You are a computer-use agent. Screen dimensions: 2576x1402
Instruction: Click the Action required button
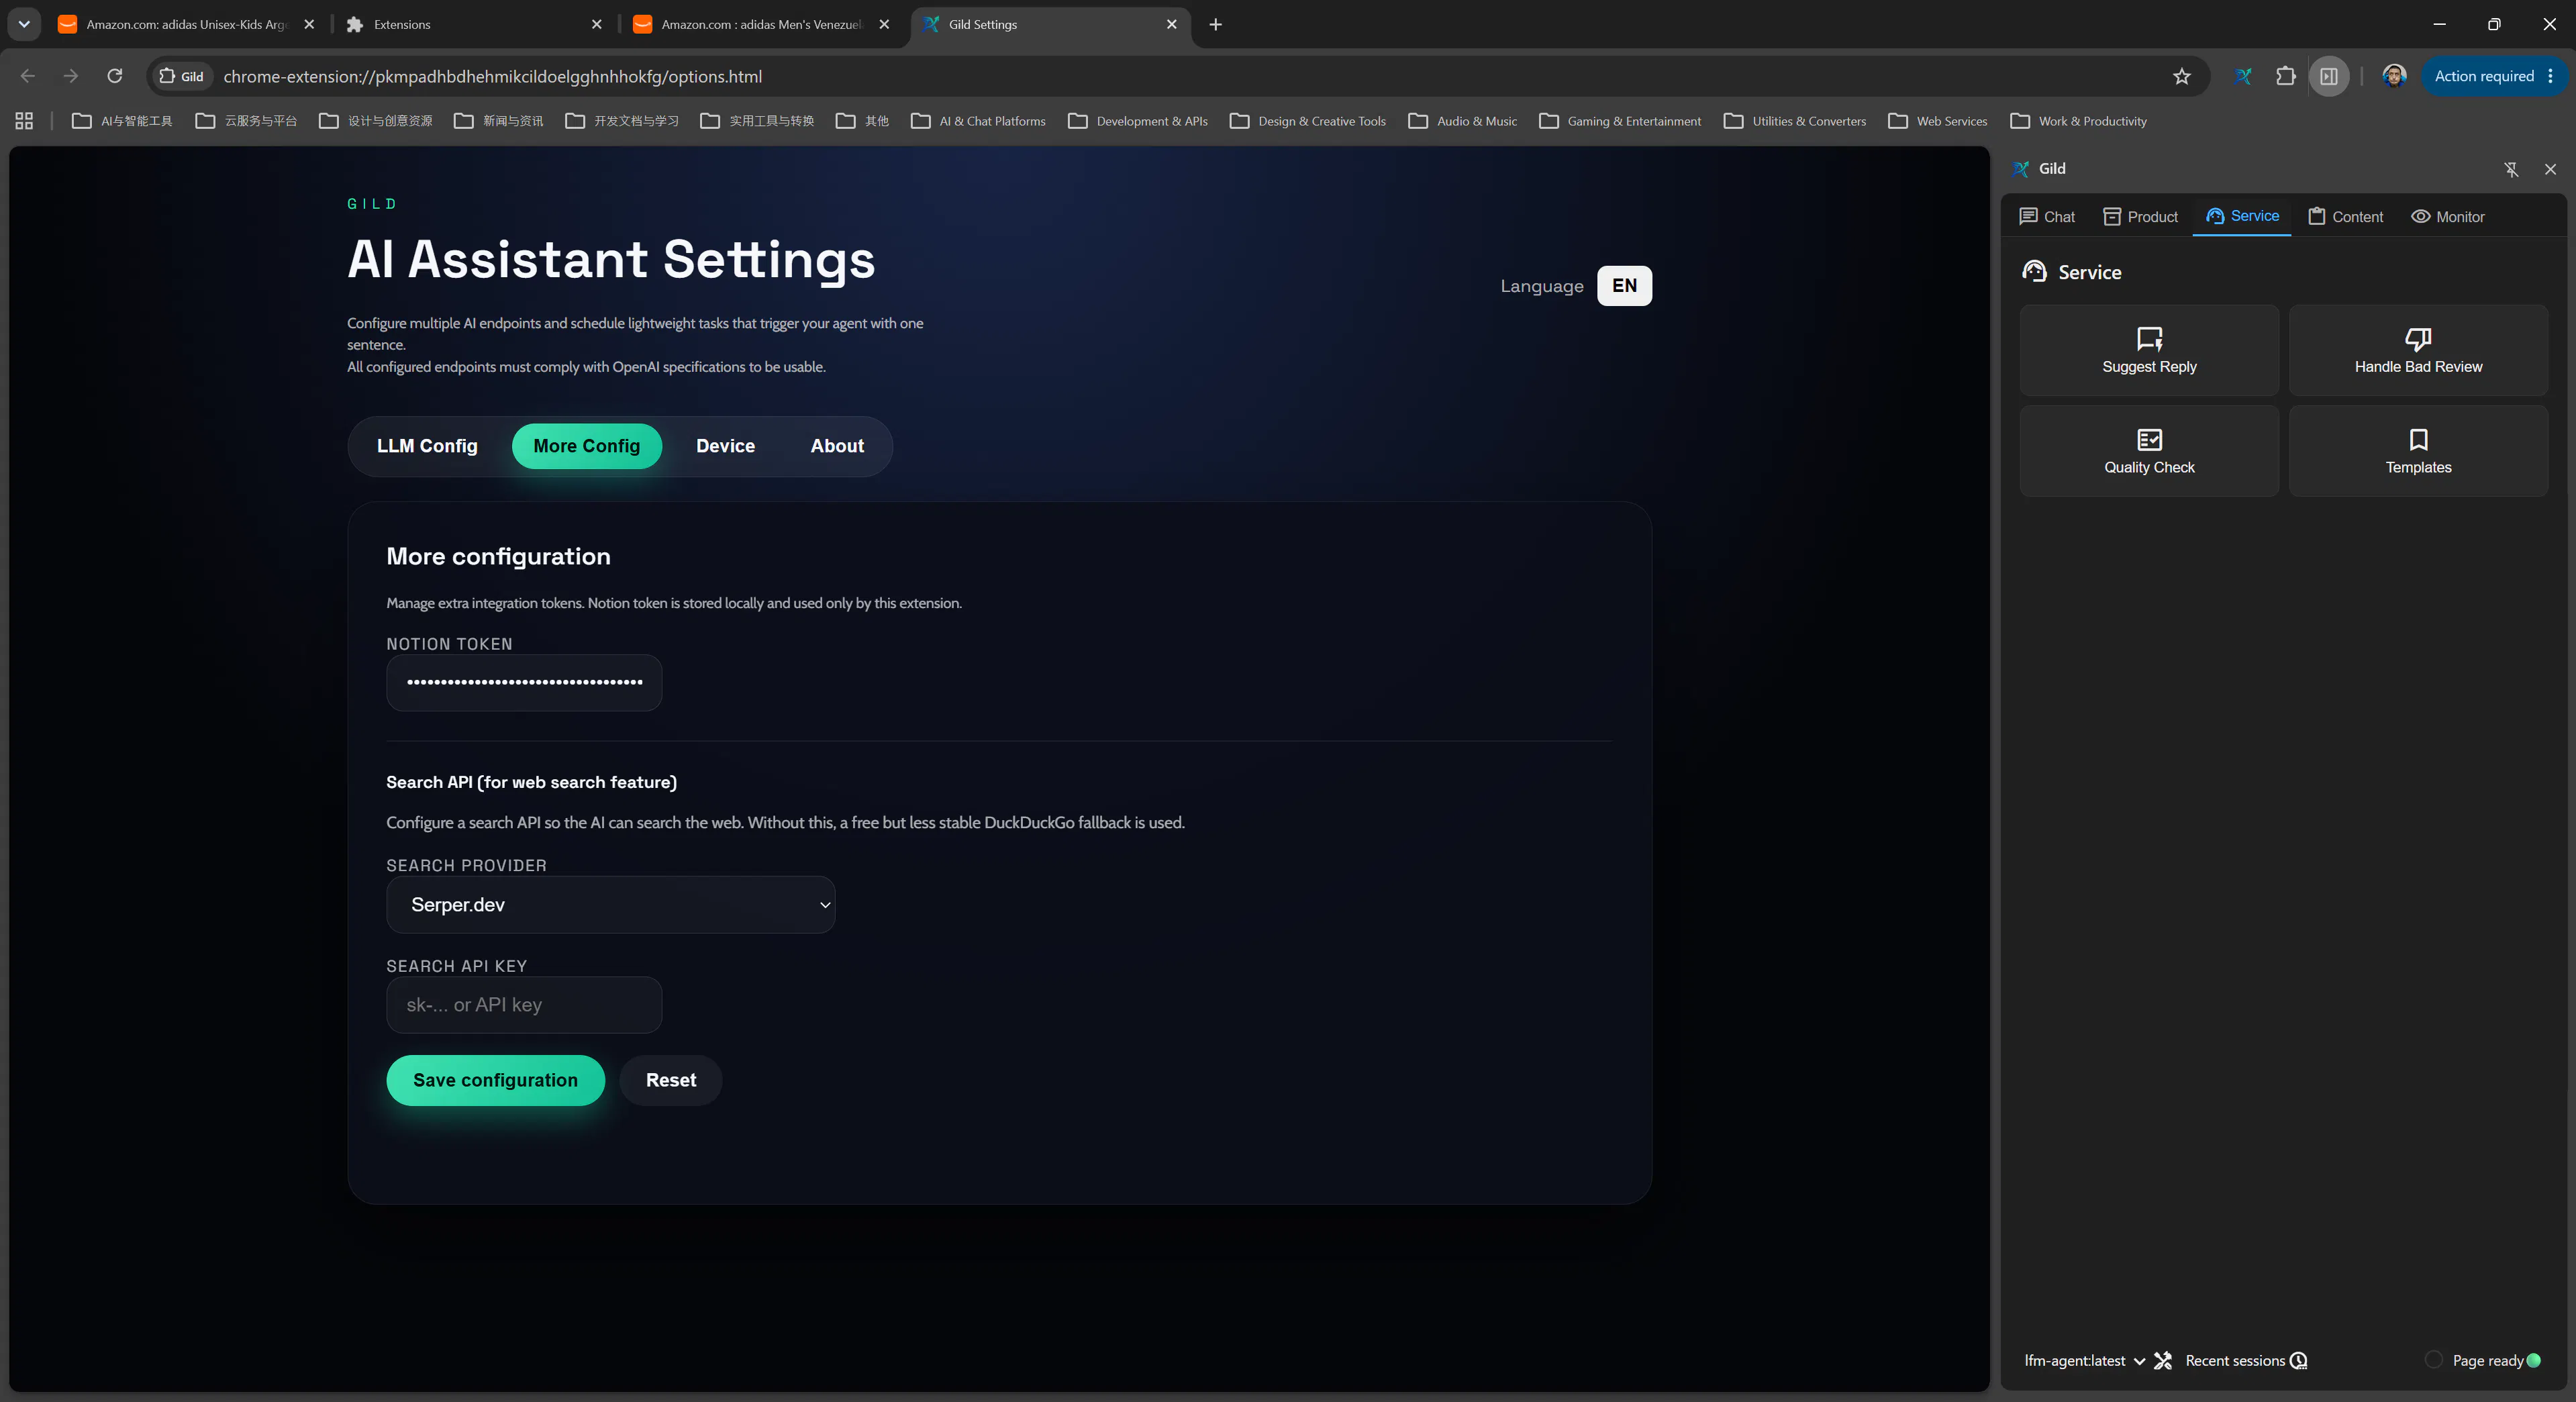2493,76
